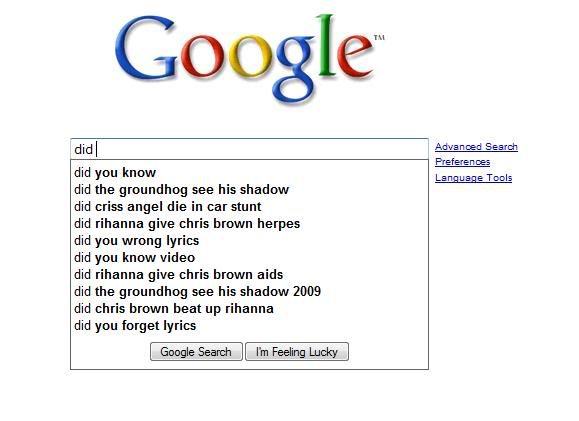
Task: Click inside the search text box
Action: [x=249, y=149]
